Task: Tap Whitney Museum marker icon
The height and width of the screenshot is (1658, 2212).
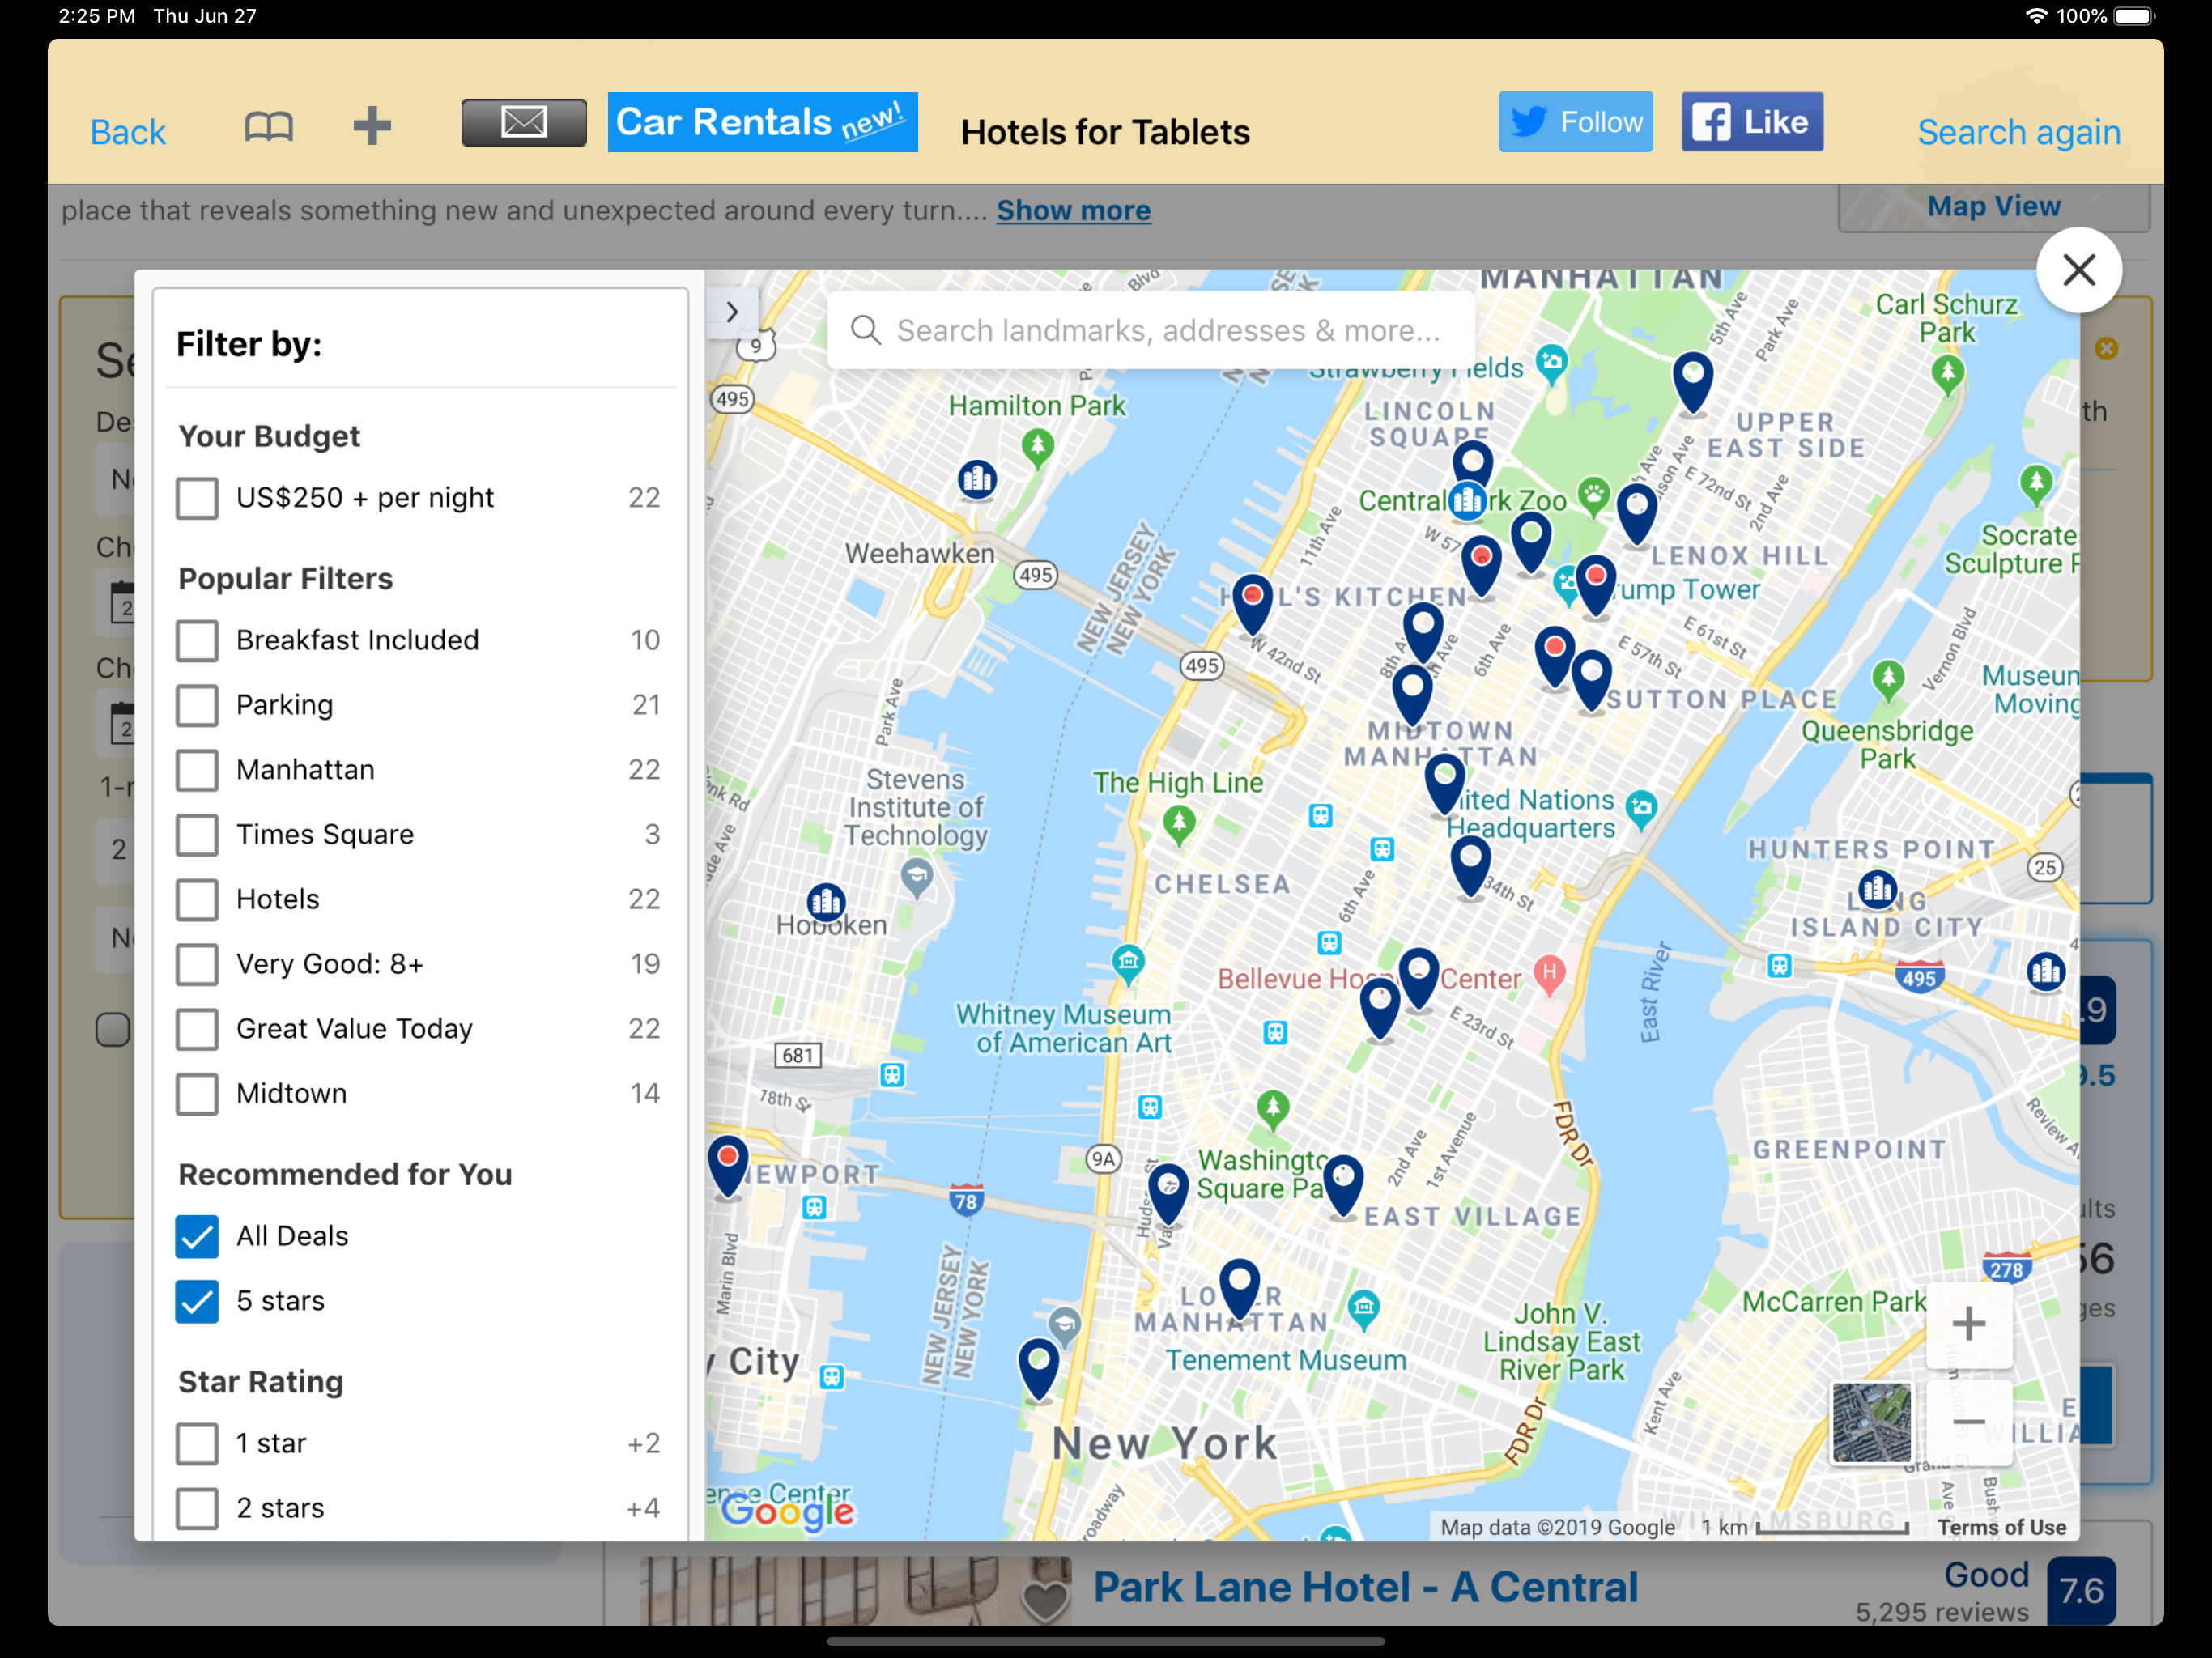Action: coord(1128,963)
